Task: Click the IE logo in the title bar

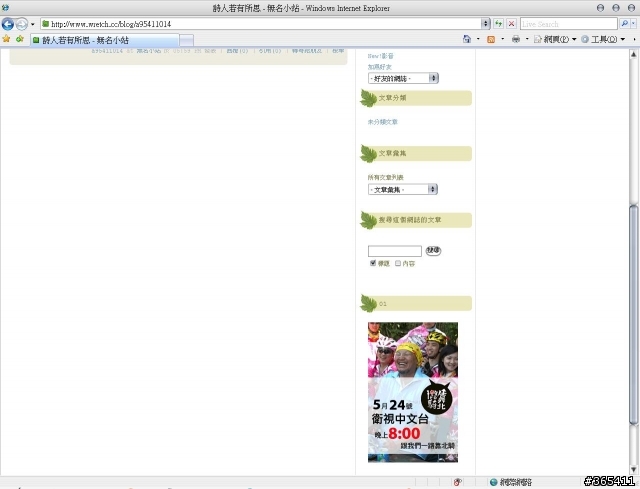Action: [x=5, y=8]
